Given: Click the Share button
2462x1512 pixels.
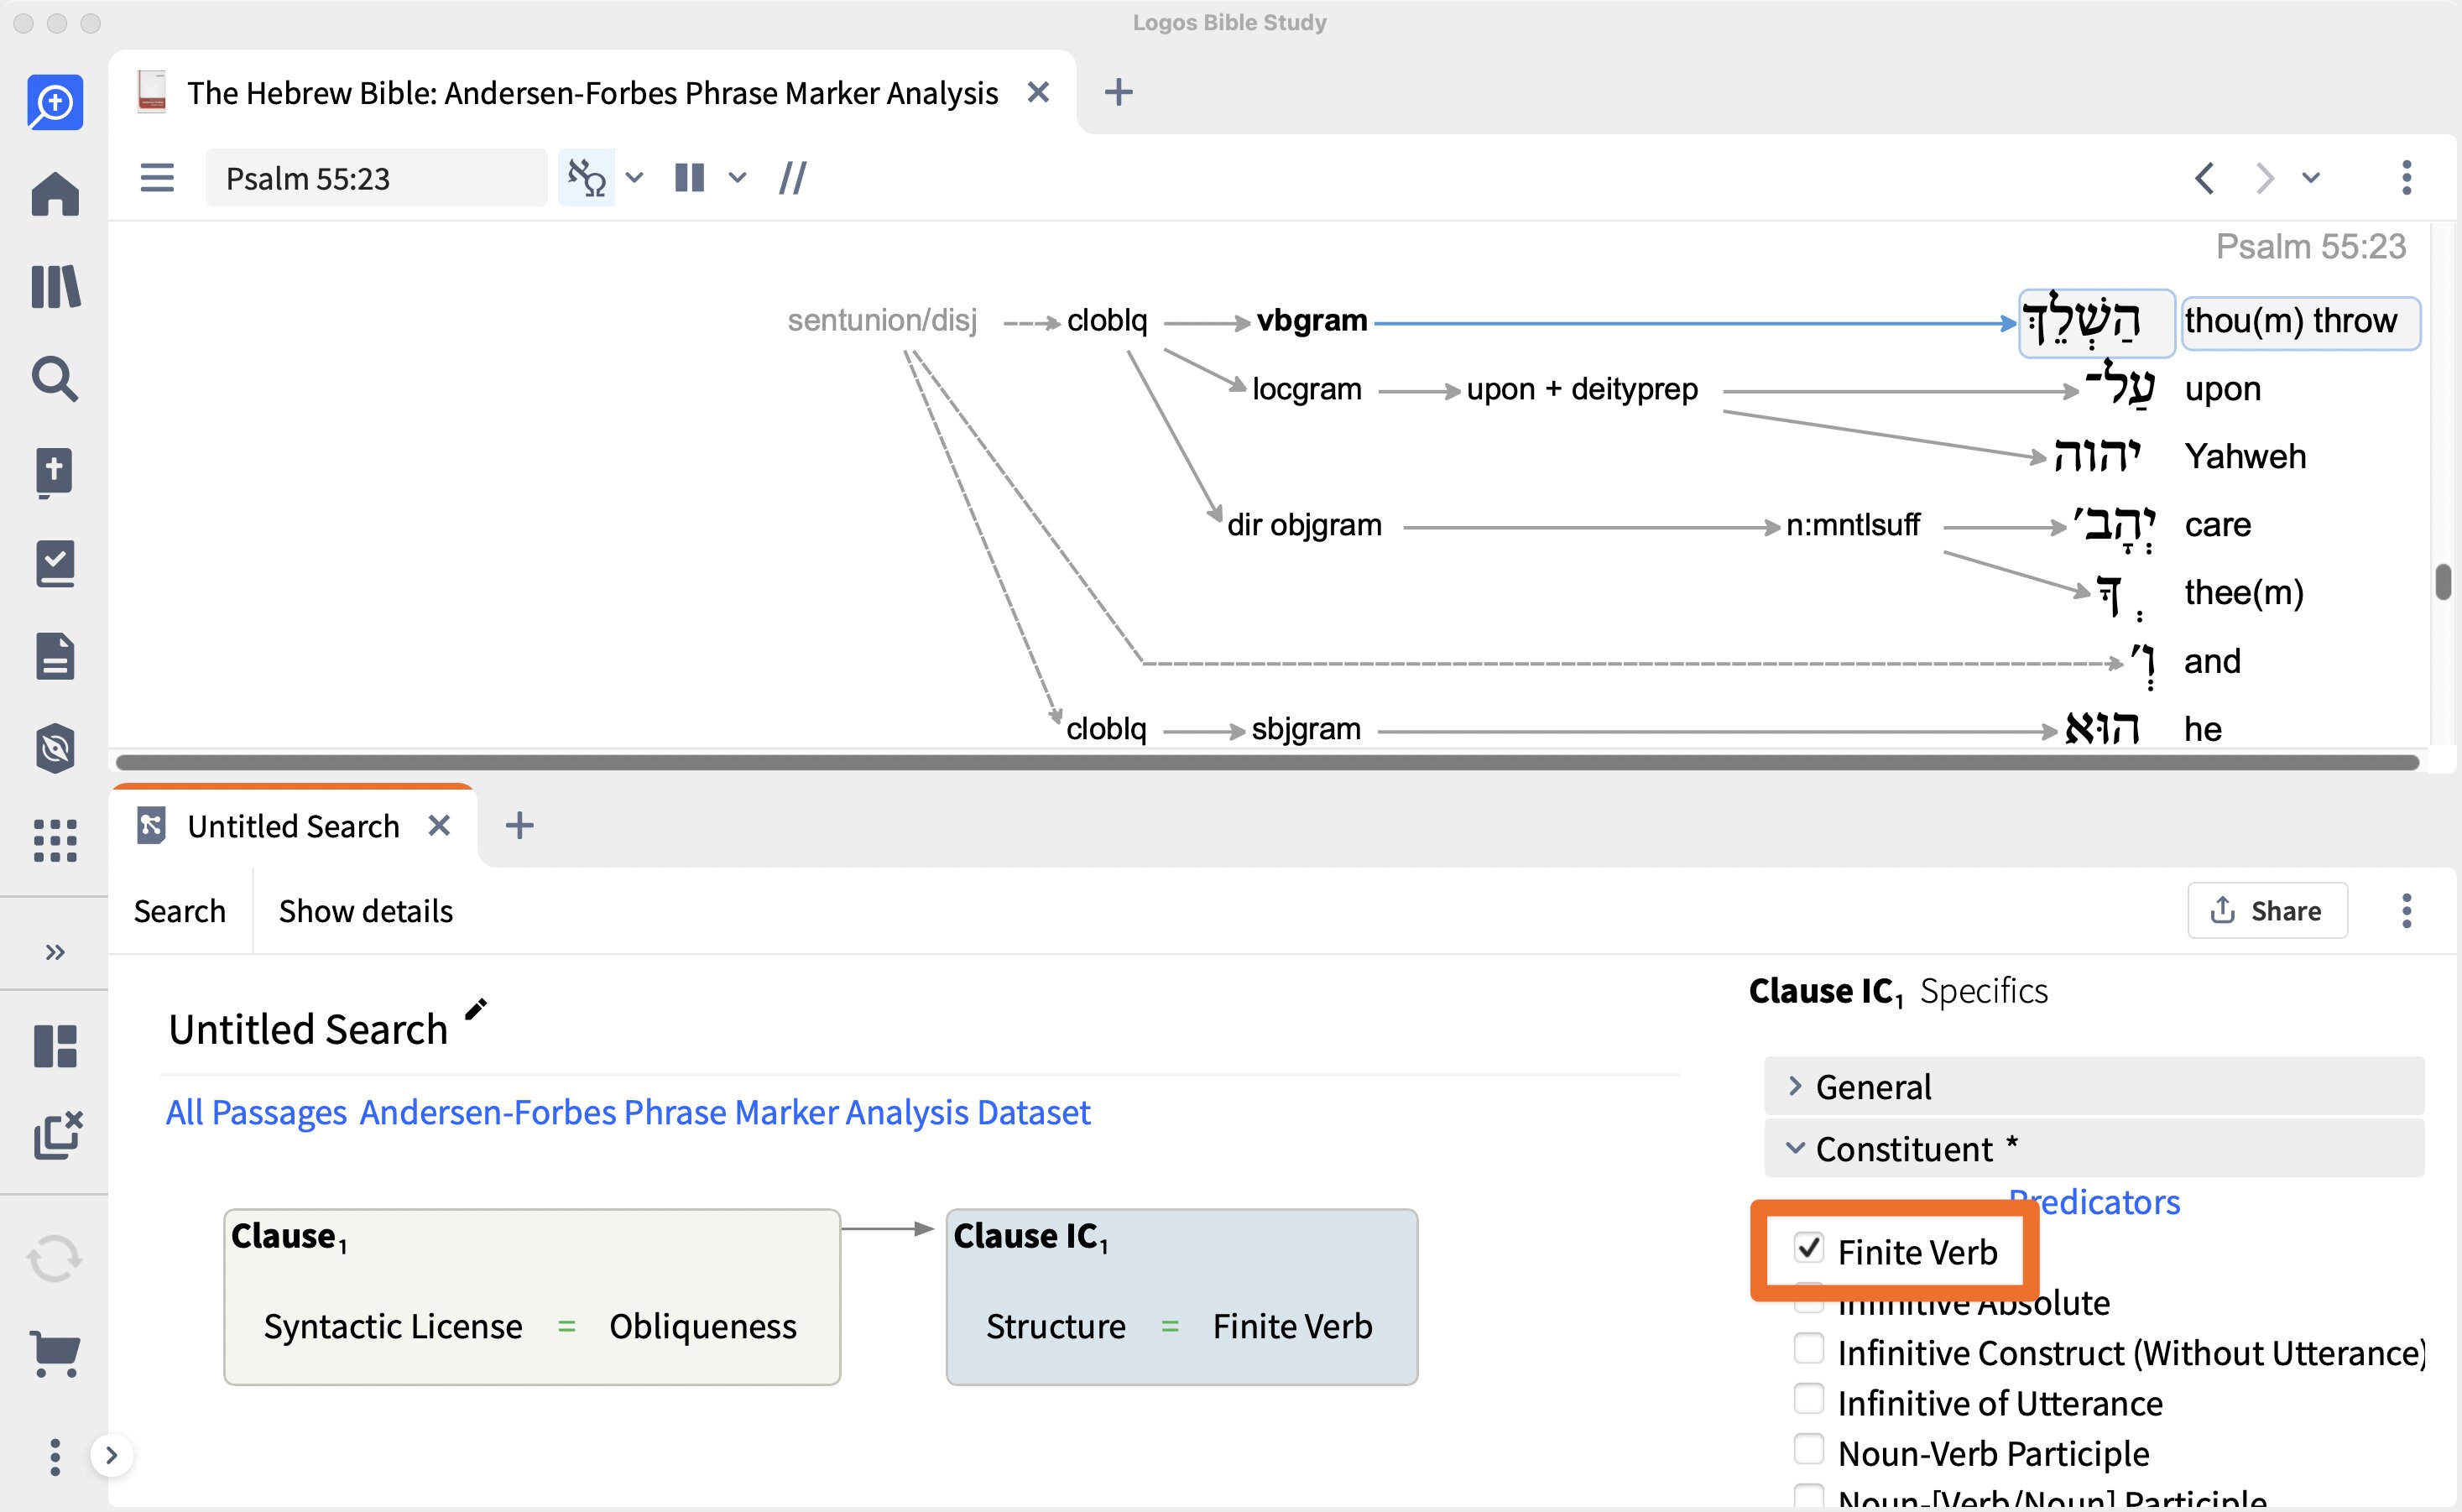Looking at the screenshot, I should pyautogui.click(x=2267, y=910).
